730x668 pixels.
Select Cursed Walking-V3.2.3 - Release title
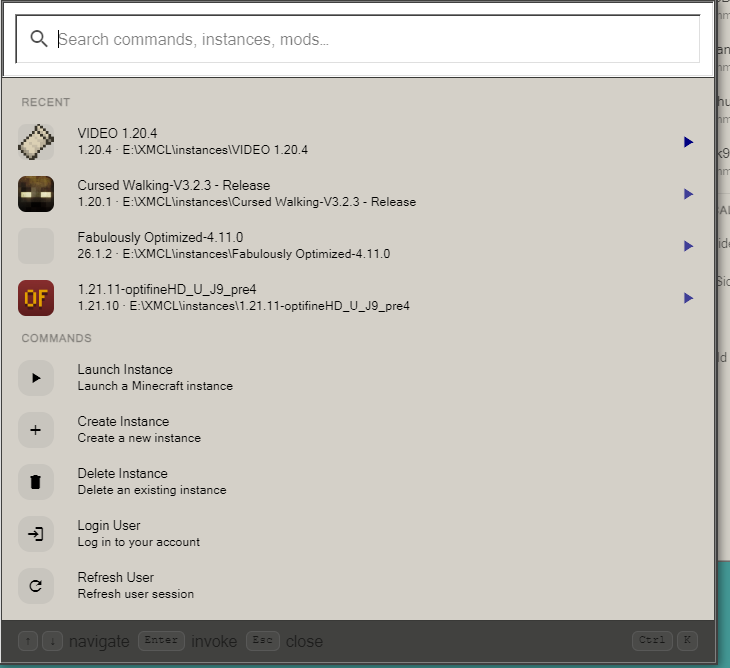tap(174, 185)
